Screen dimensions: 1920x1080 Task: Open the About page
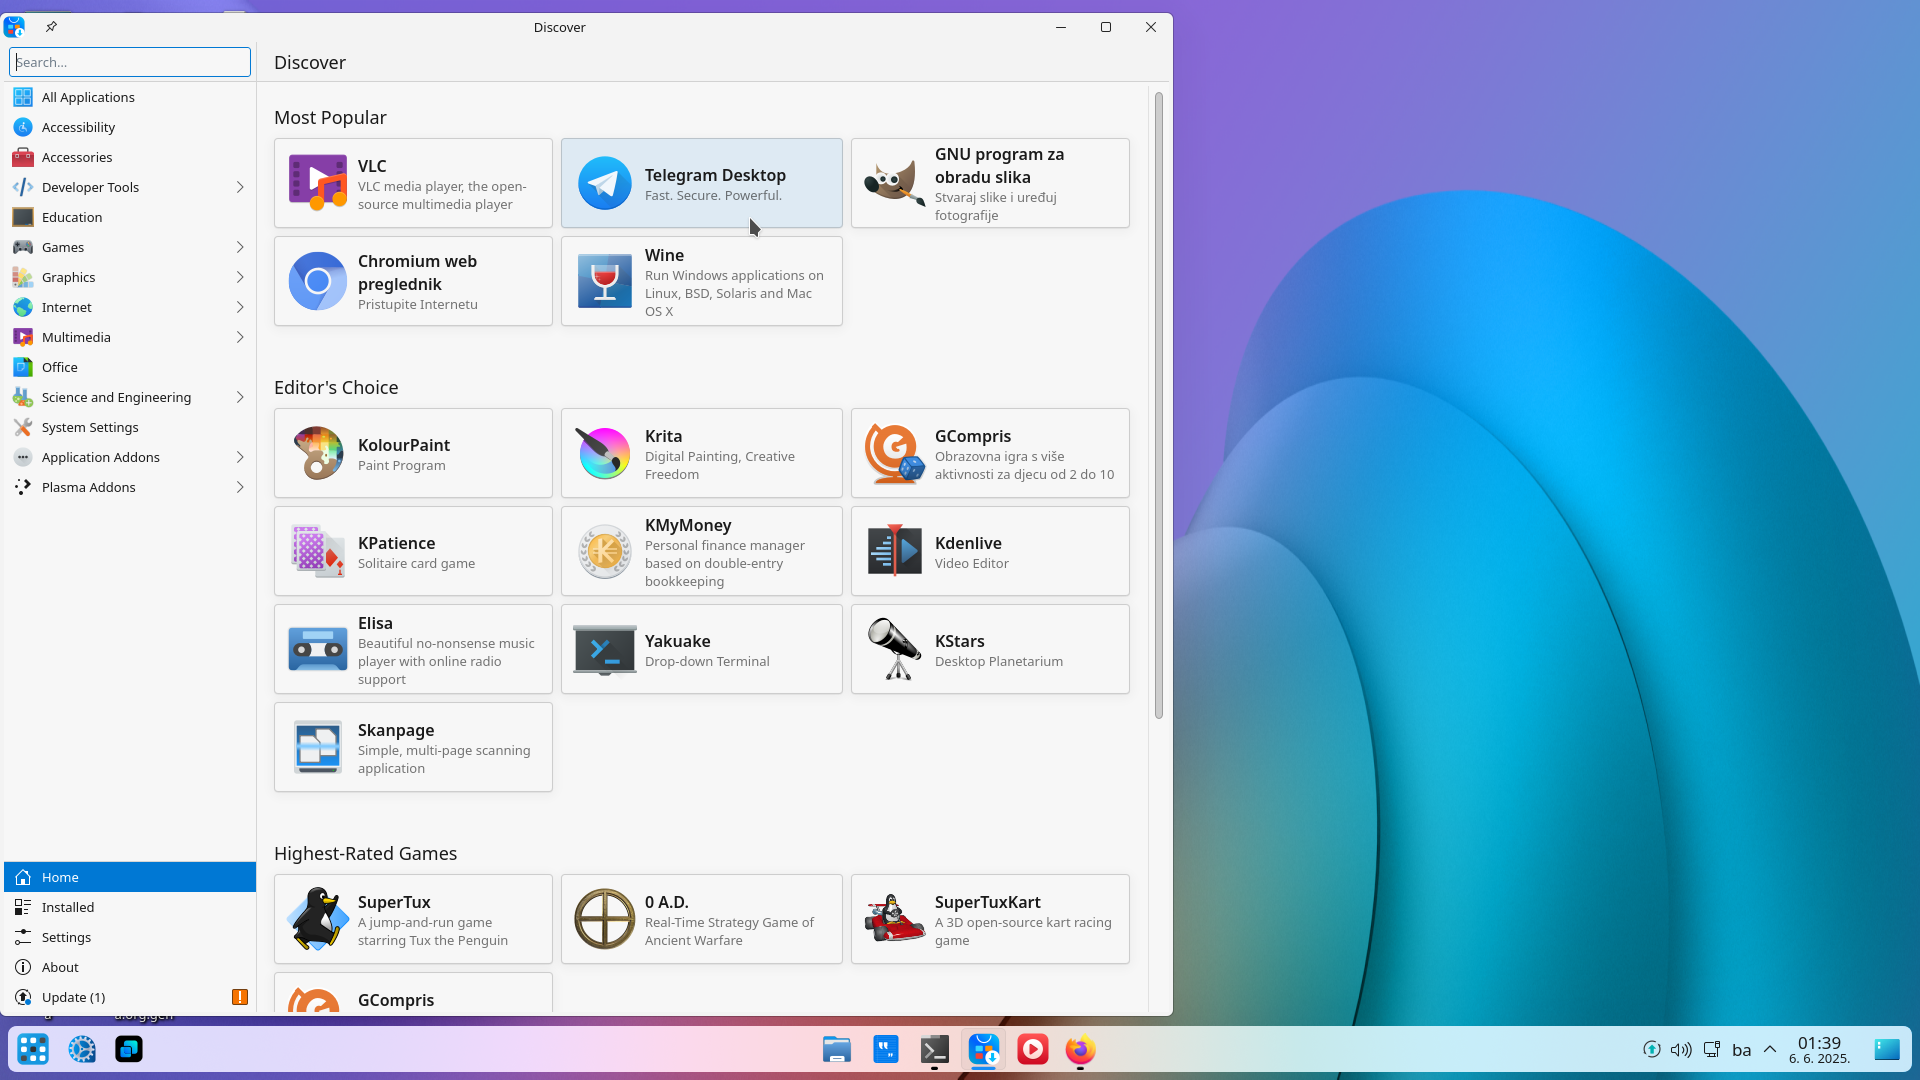coord(130,967)
